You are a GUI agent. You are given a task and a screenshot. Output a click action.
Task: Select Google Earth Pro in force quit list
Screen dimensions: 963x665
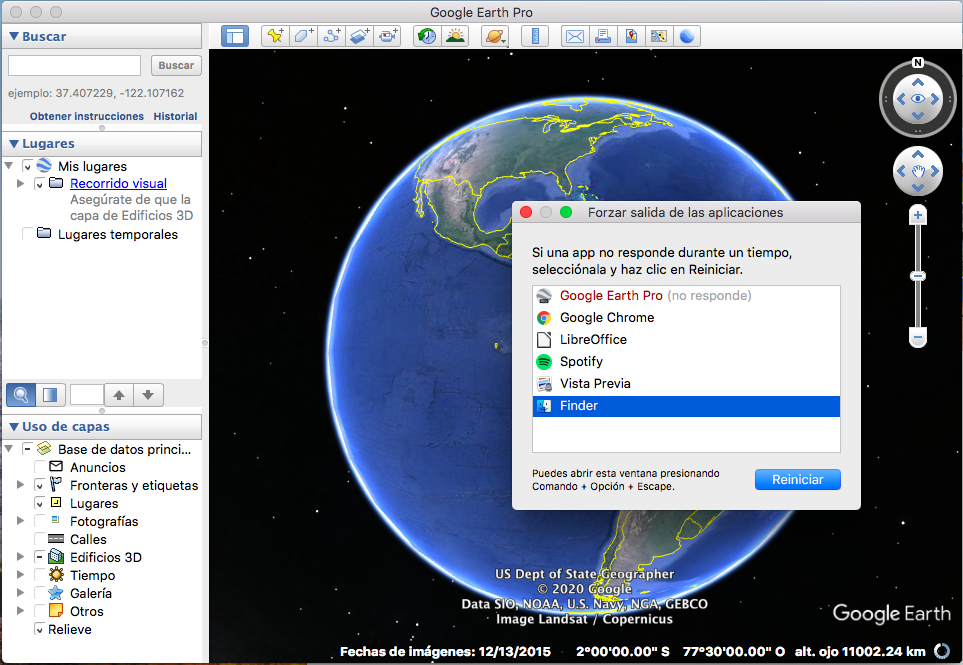(686, 296)
